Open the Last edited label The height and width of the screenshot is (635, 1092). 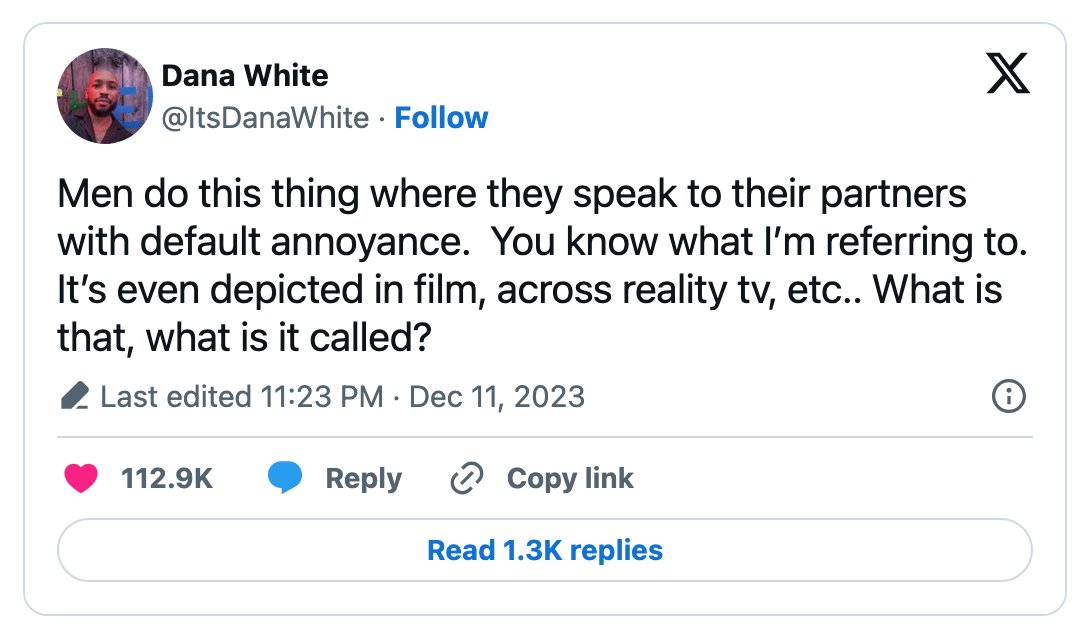[x=176, y=396]
